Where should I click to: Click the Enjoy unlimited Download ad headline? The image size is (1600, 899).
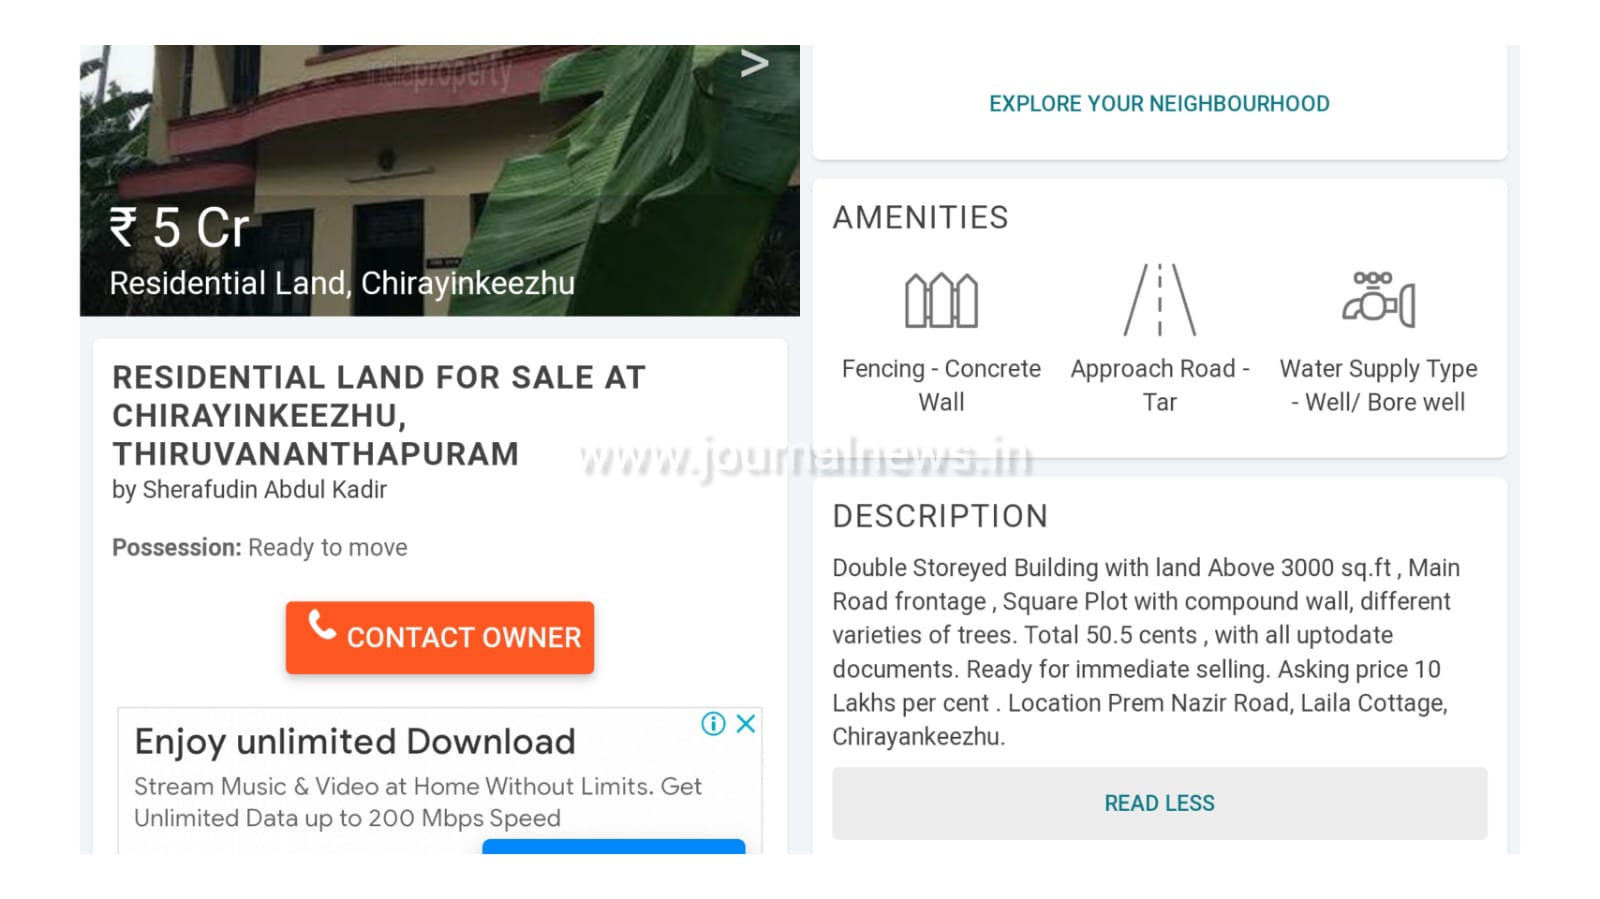point(355,742)
